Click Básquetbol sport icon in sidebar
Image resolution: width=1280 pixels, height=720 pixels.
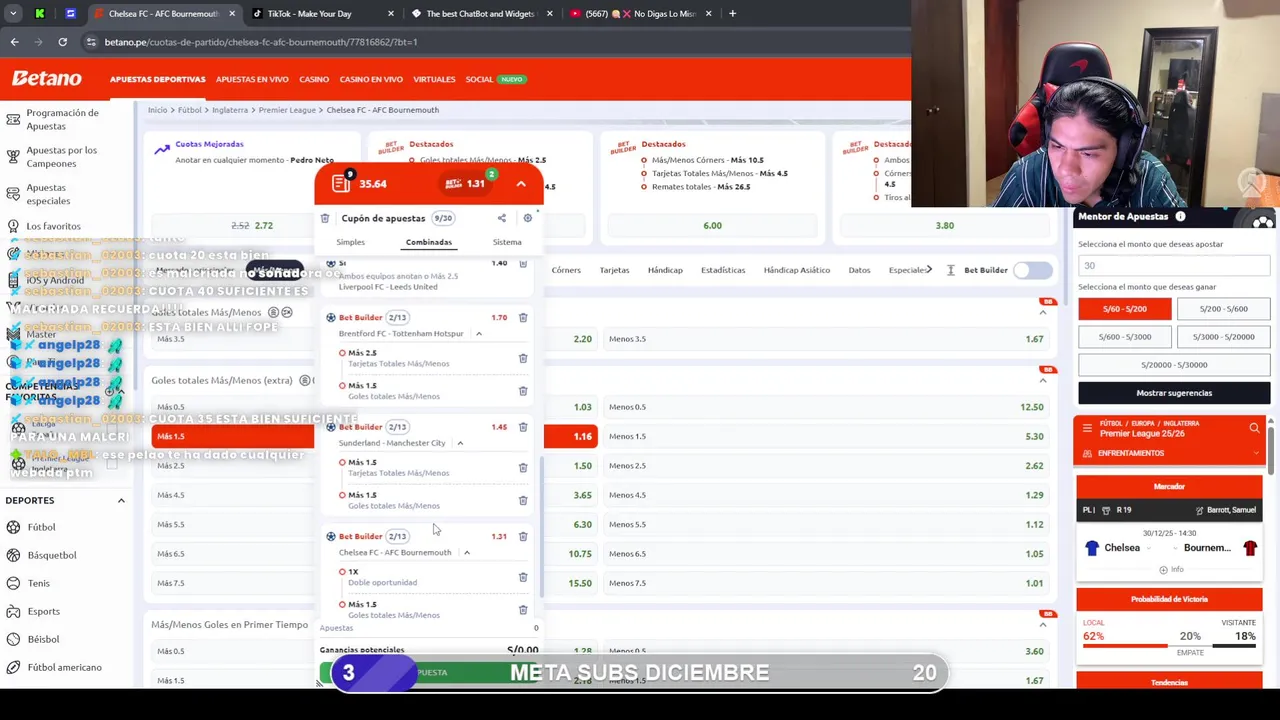[13, 555]
